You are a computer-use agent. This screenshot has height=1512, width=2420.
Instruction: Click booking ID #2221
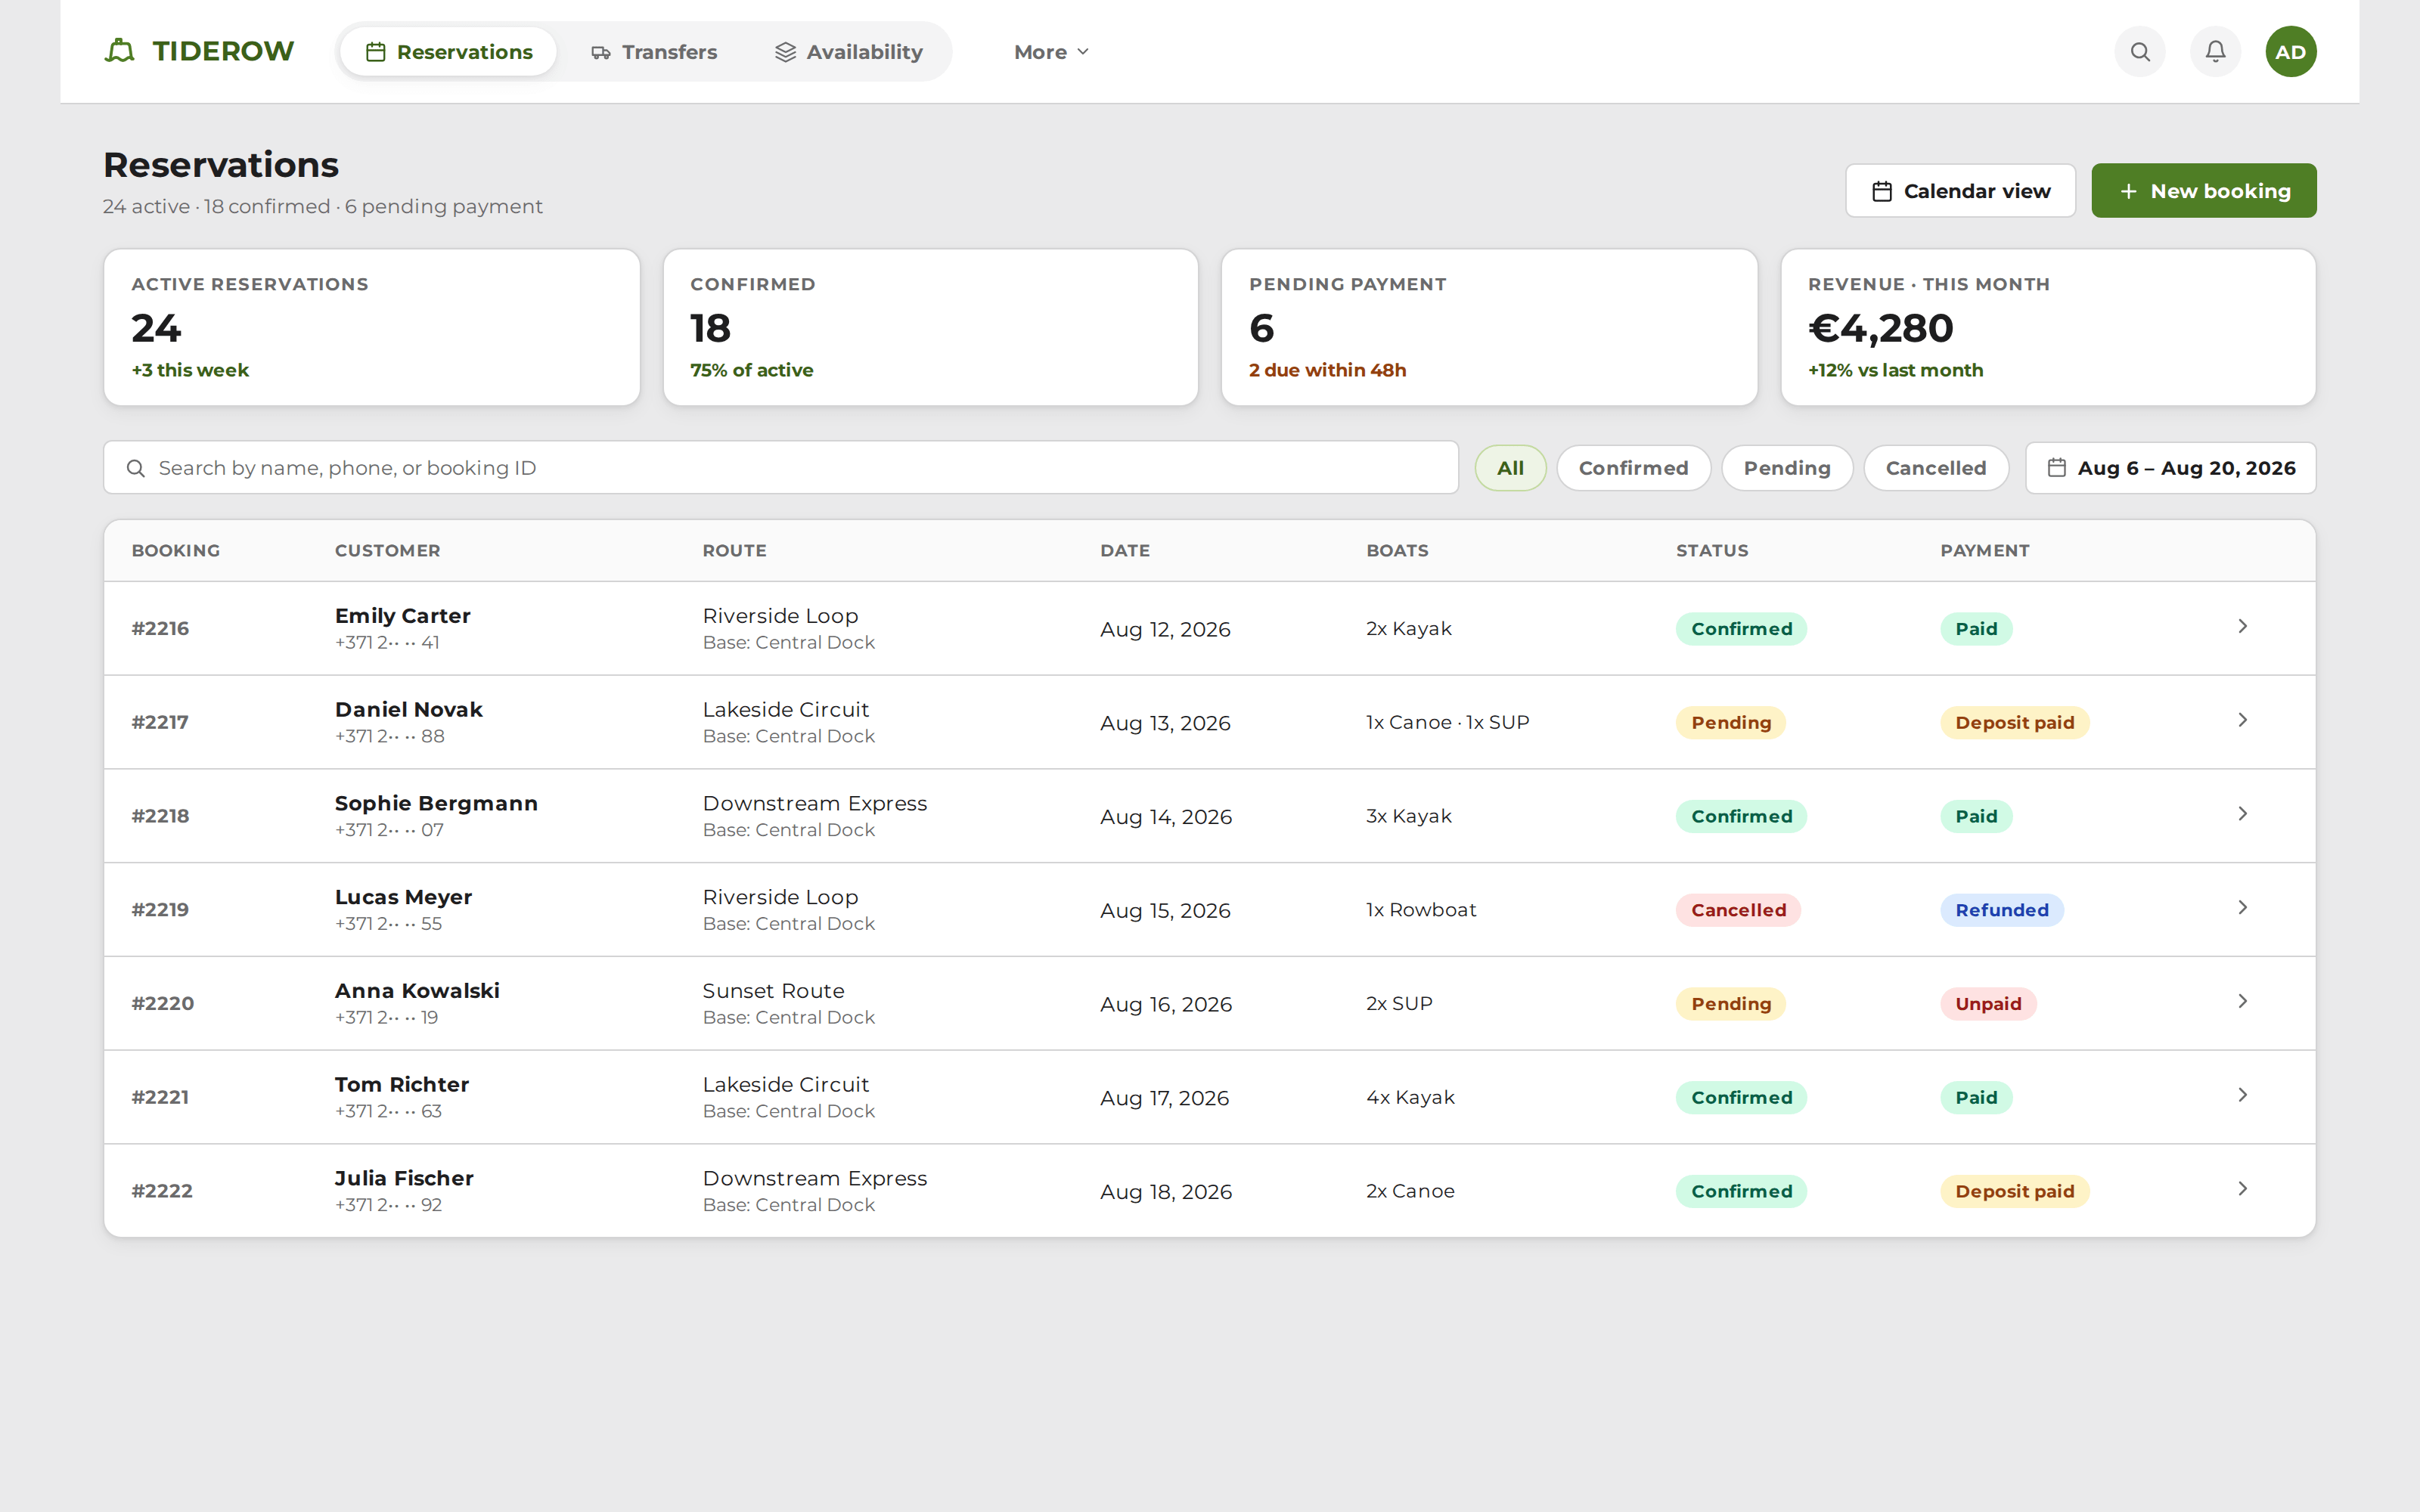click(160, 1098)
